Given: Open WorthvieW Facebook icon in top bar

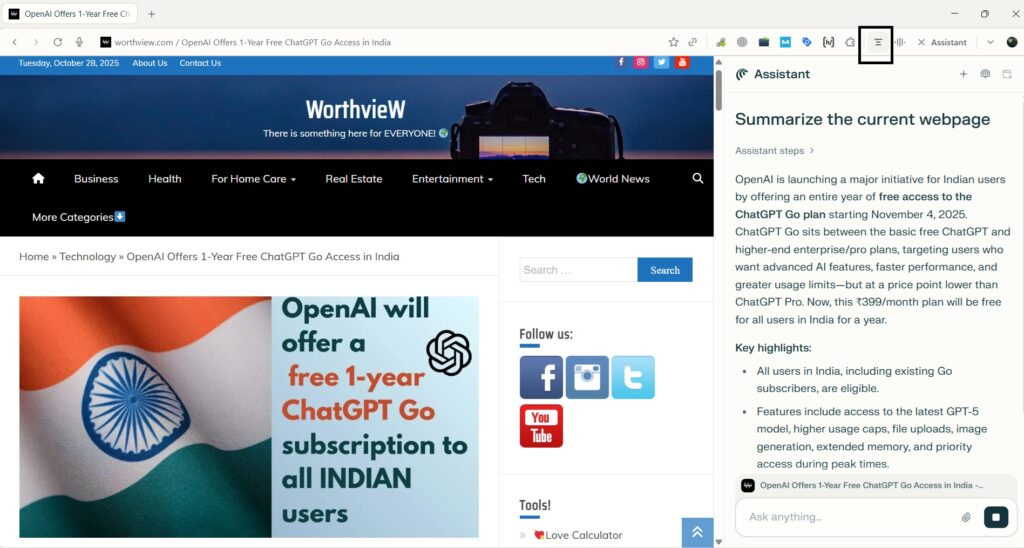Looking at the screenshot, I should [620, 62].
